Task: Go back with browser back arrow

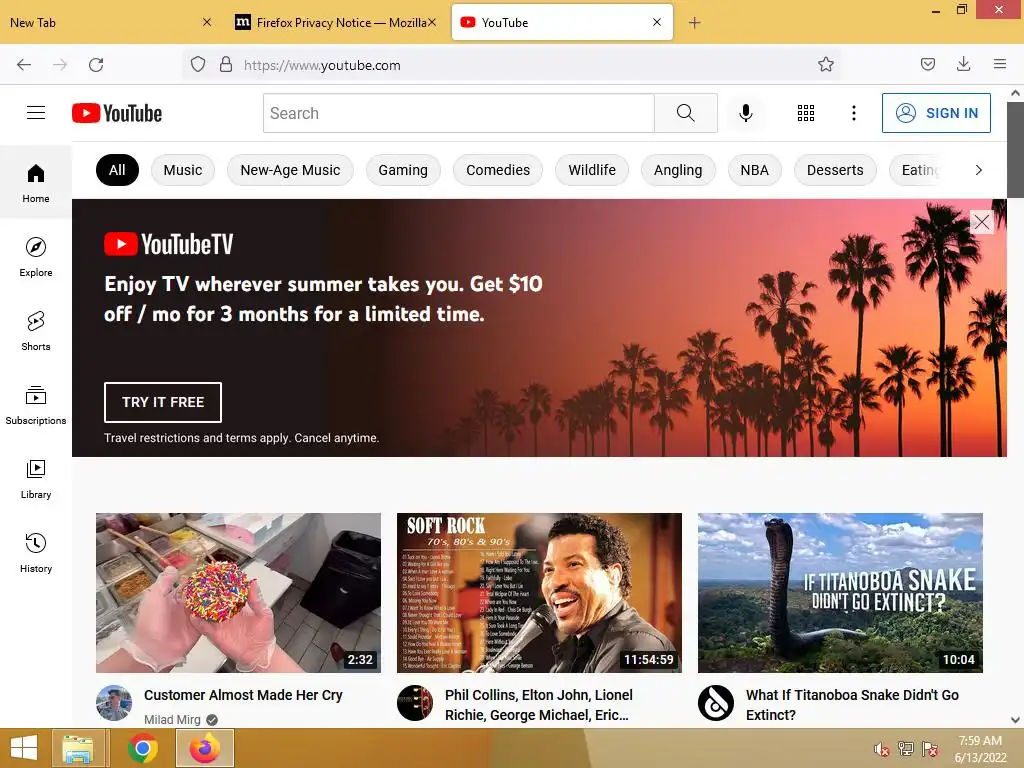Action: click(x=24, y=65)
